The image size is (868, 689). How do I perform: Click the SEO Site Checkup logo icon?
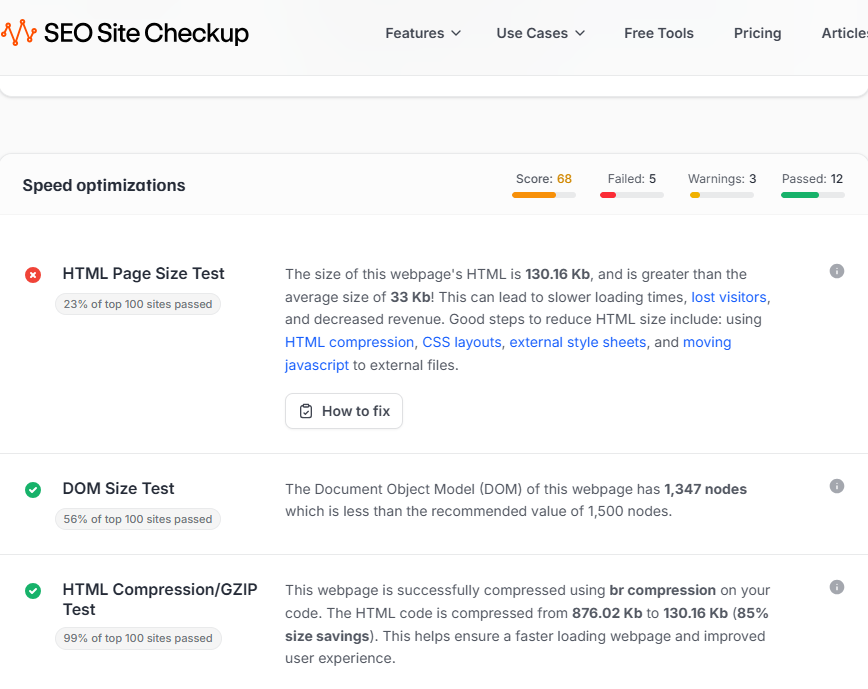pyautogui.click(x=22, y=32)
